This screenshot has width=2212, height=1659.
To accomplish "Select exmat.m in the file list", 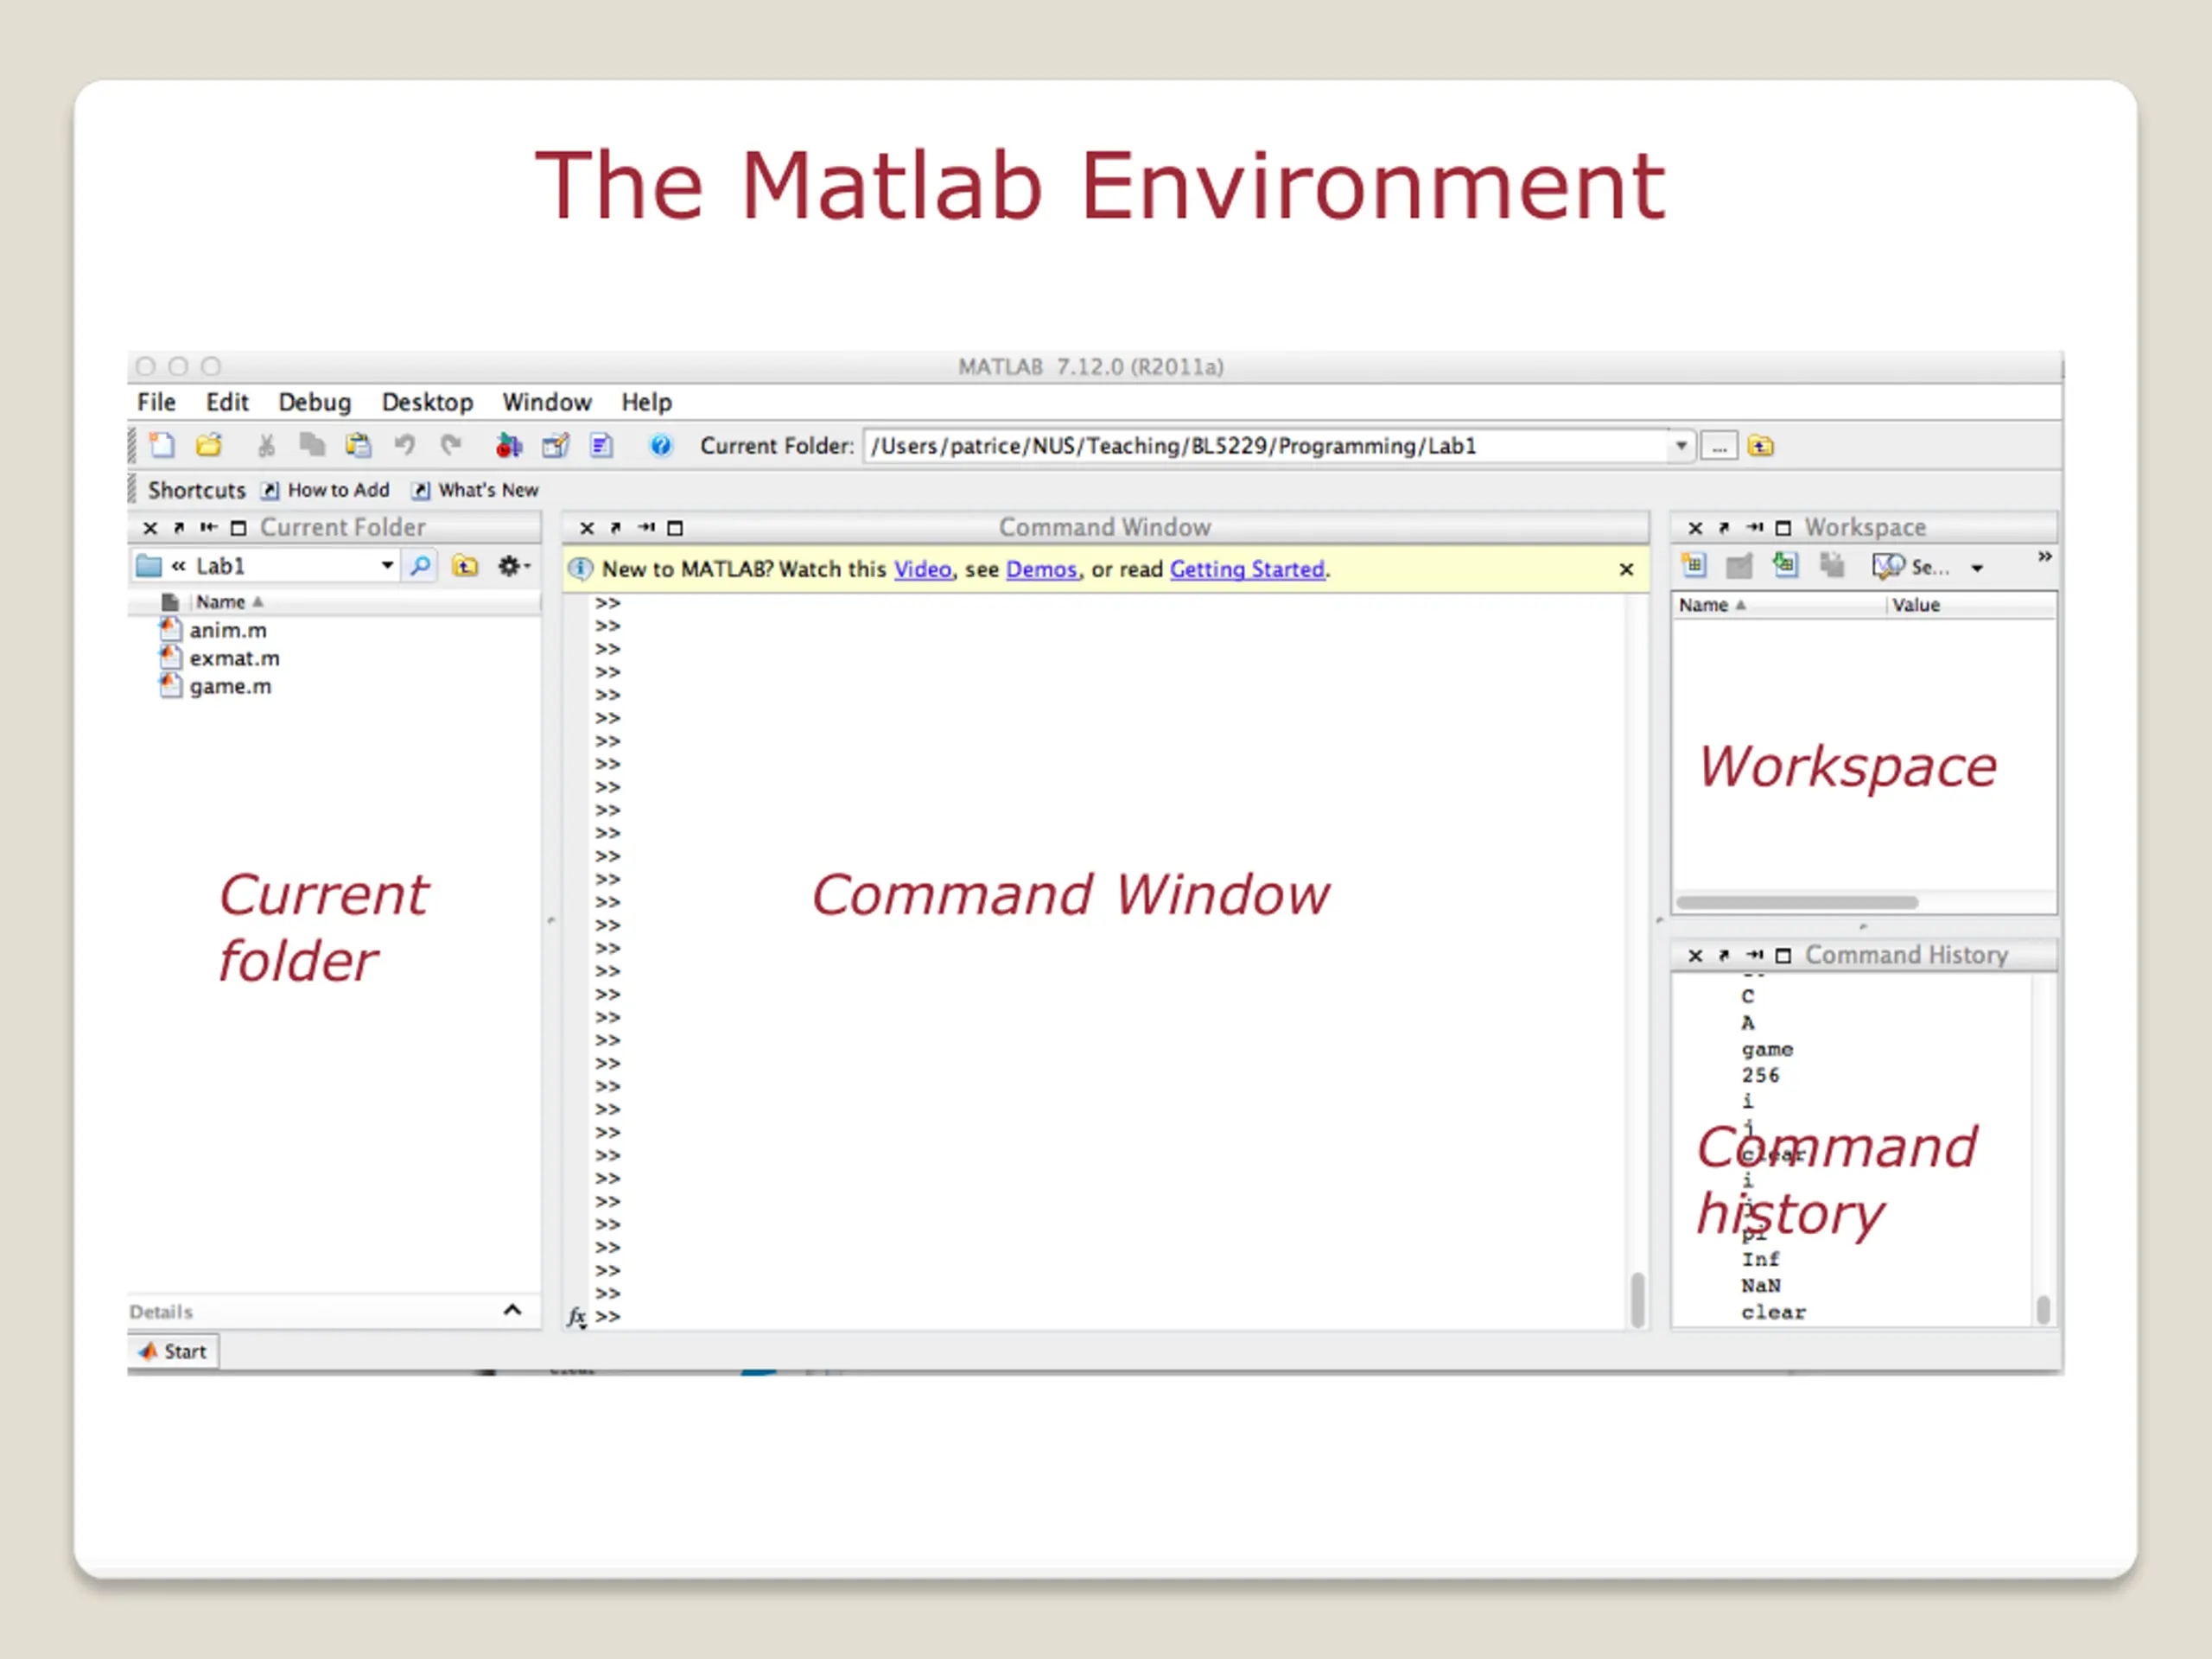I will click(x=220, y=658).
